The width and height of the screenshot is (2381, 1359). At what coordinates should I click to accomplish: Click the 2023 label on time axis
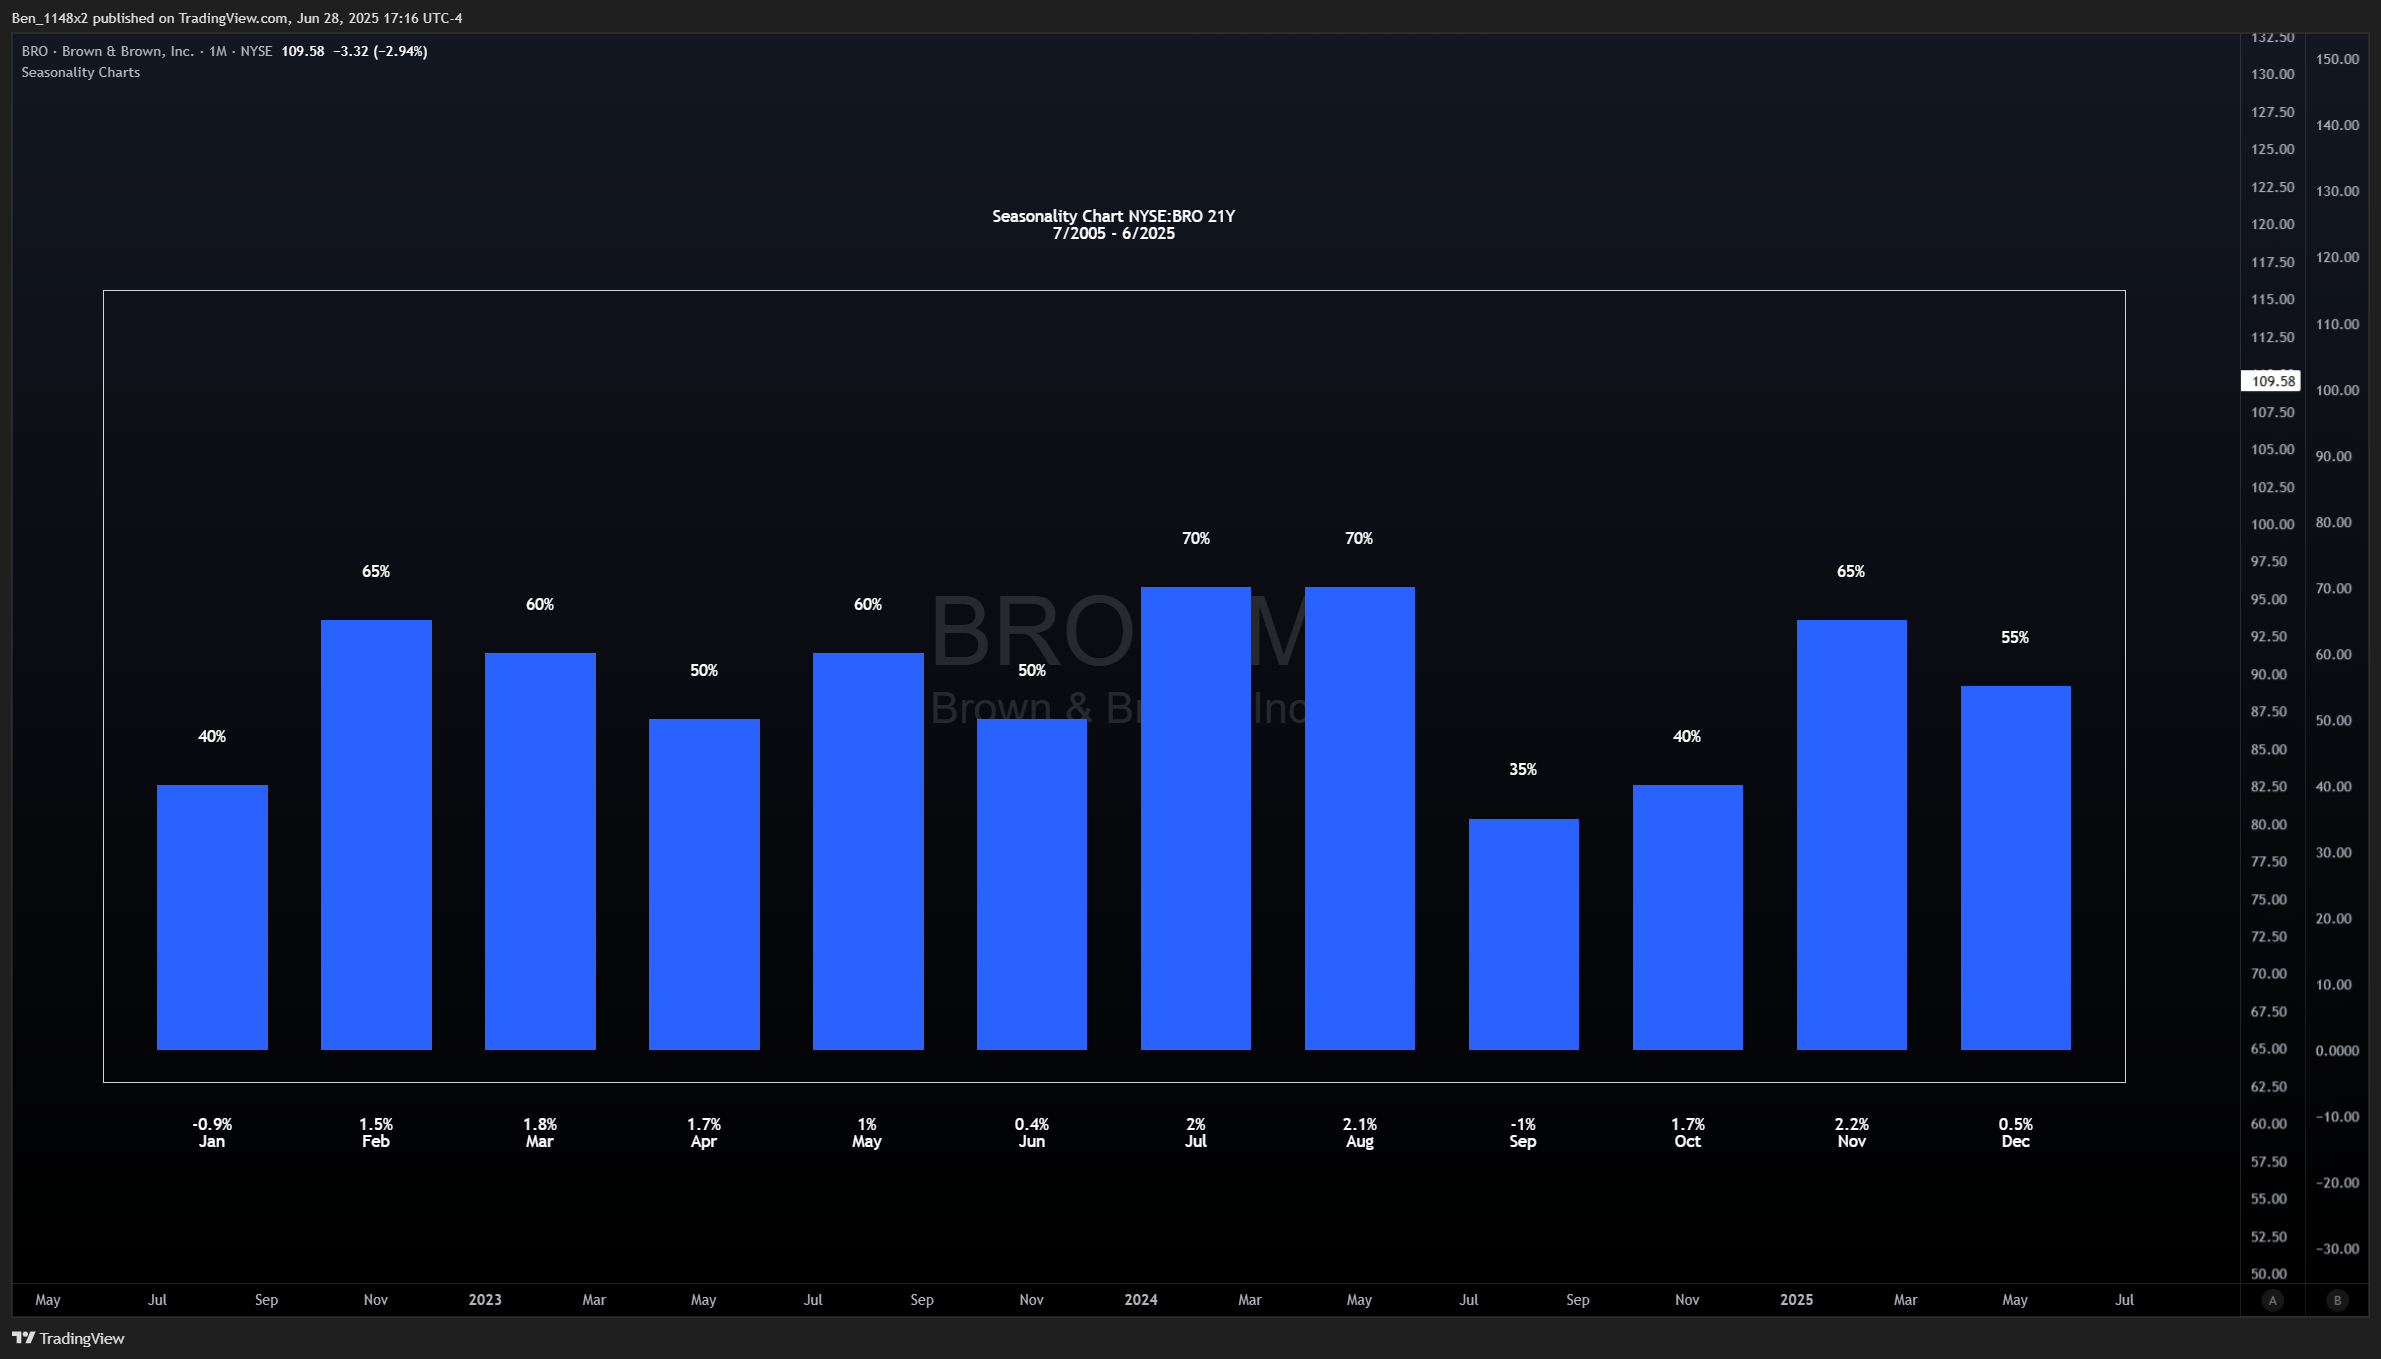[x=485, y=1300]
